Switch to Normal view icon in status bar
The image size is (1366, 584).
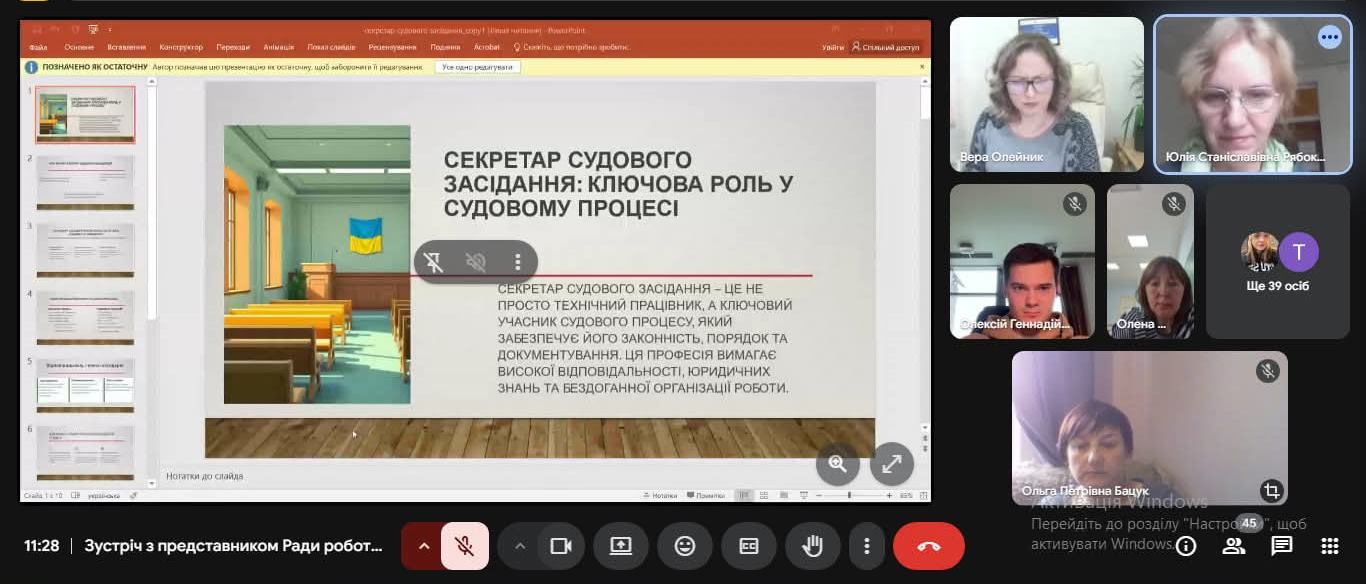(744, 495)
